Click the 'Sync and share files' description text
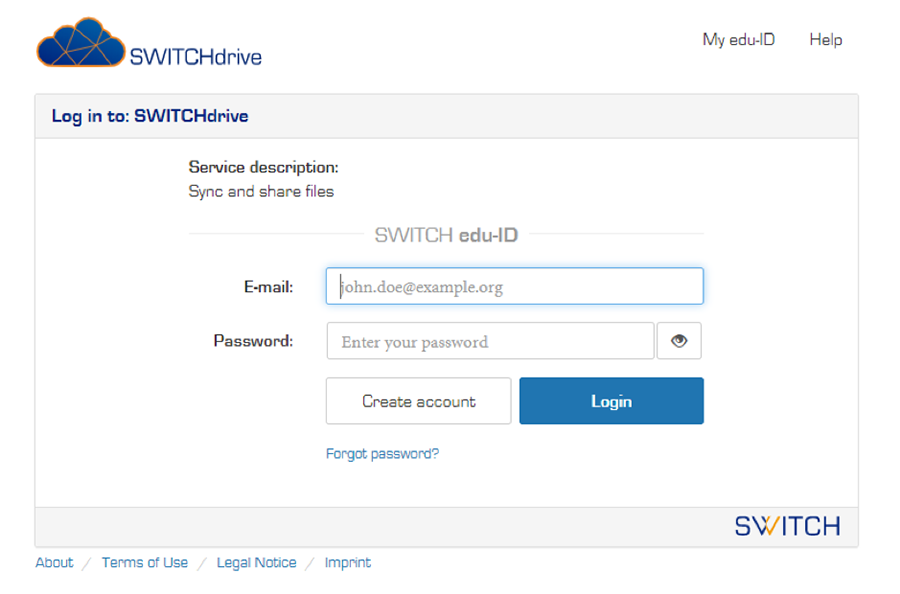This screenshot has width=900, height=594. [261, 191]
